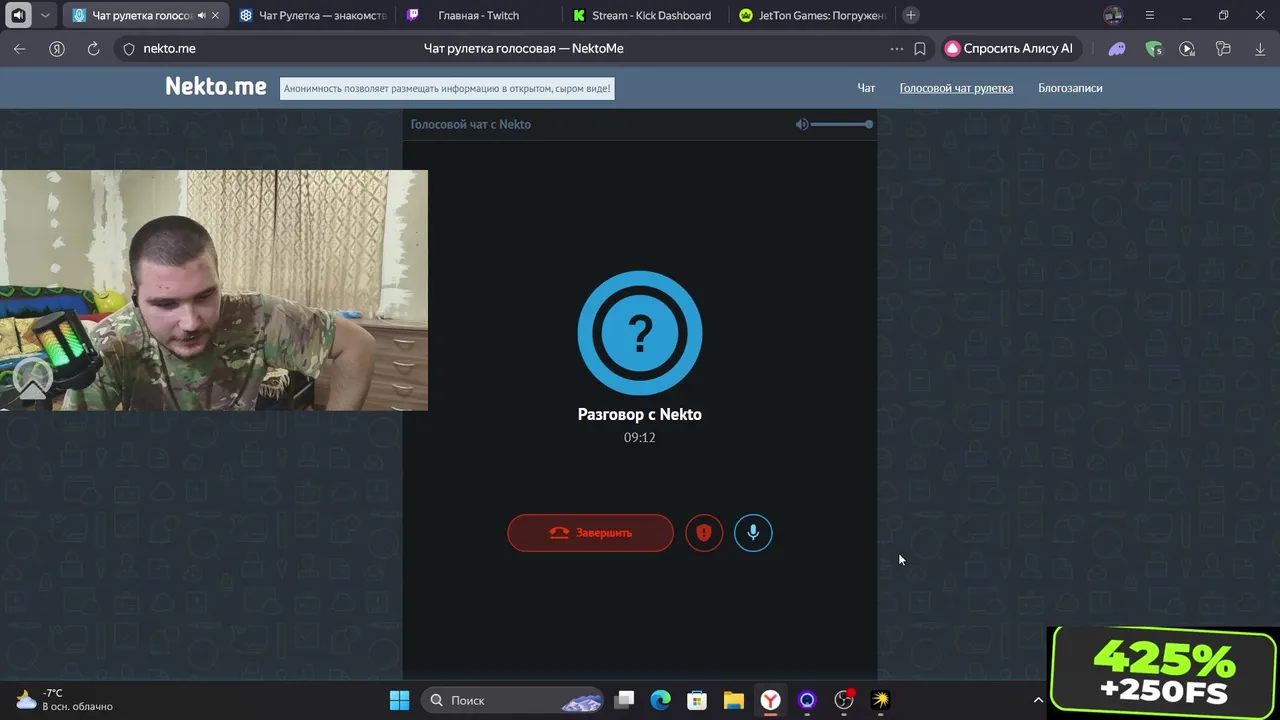Report the user with the red shield icon
Image resolution: width=1280 pixels, height=720 pixels.
[x=704, y=533]
